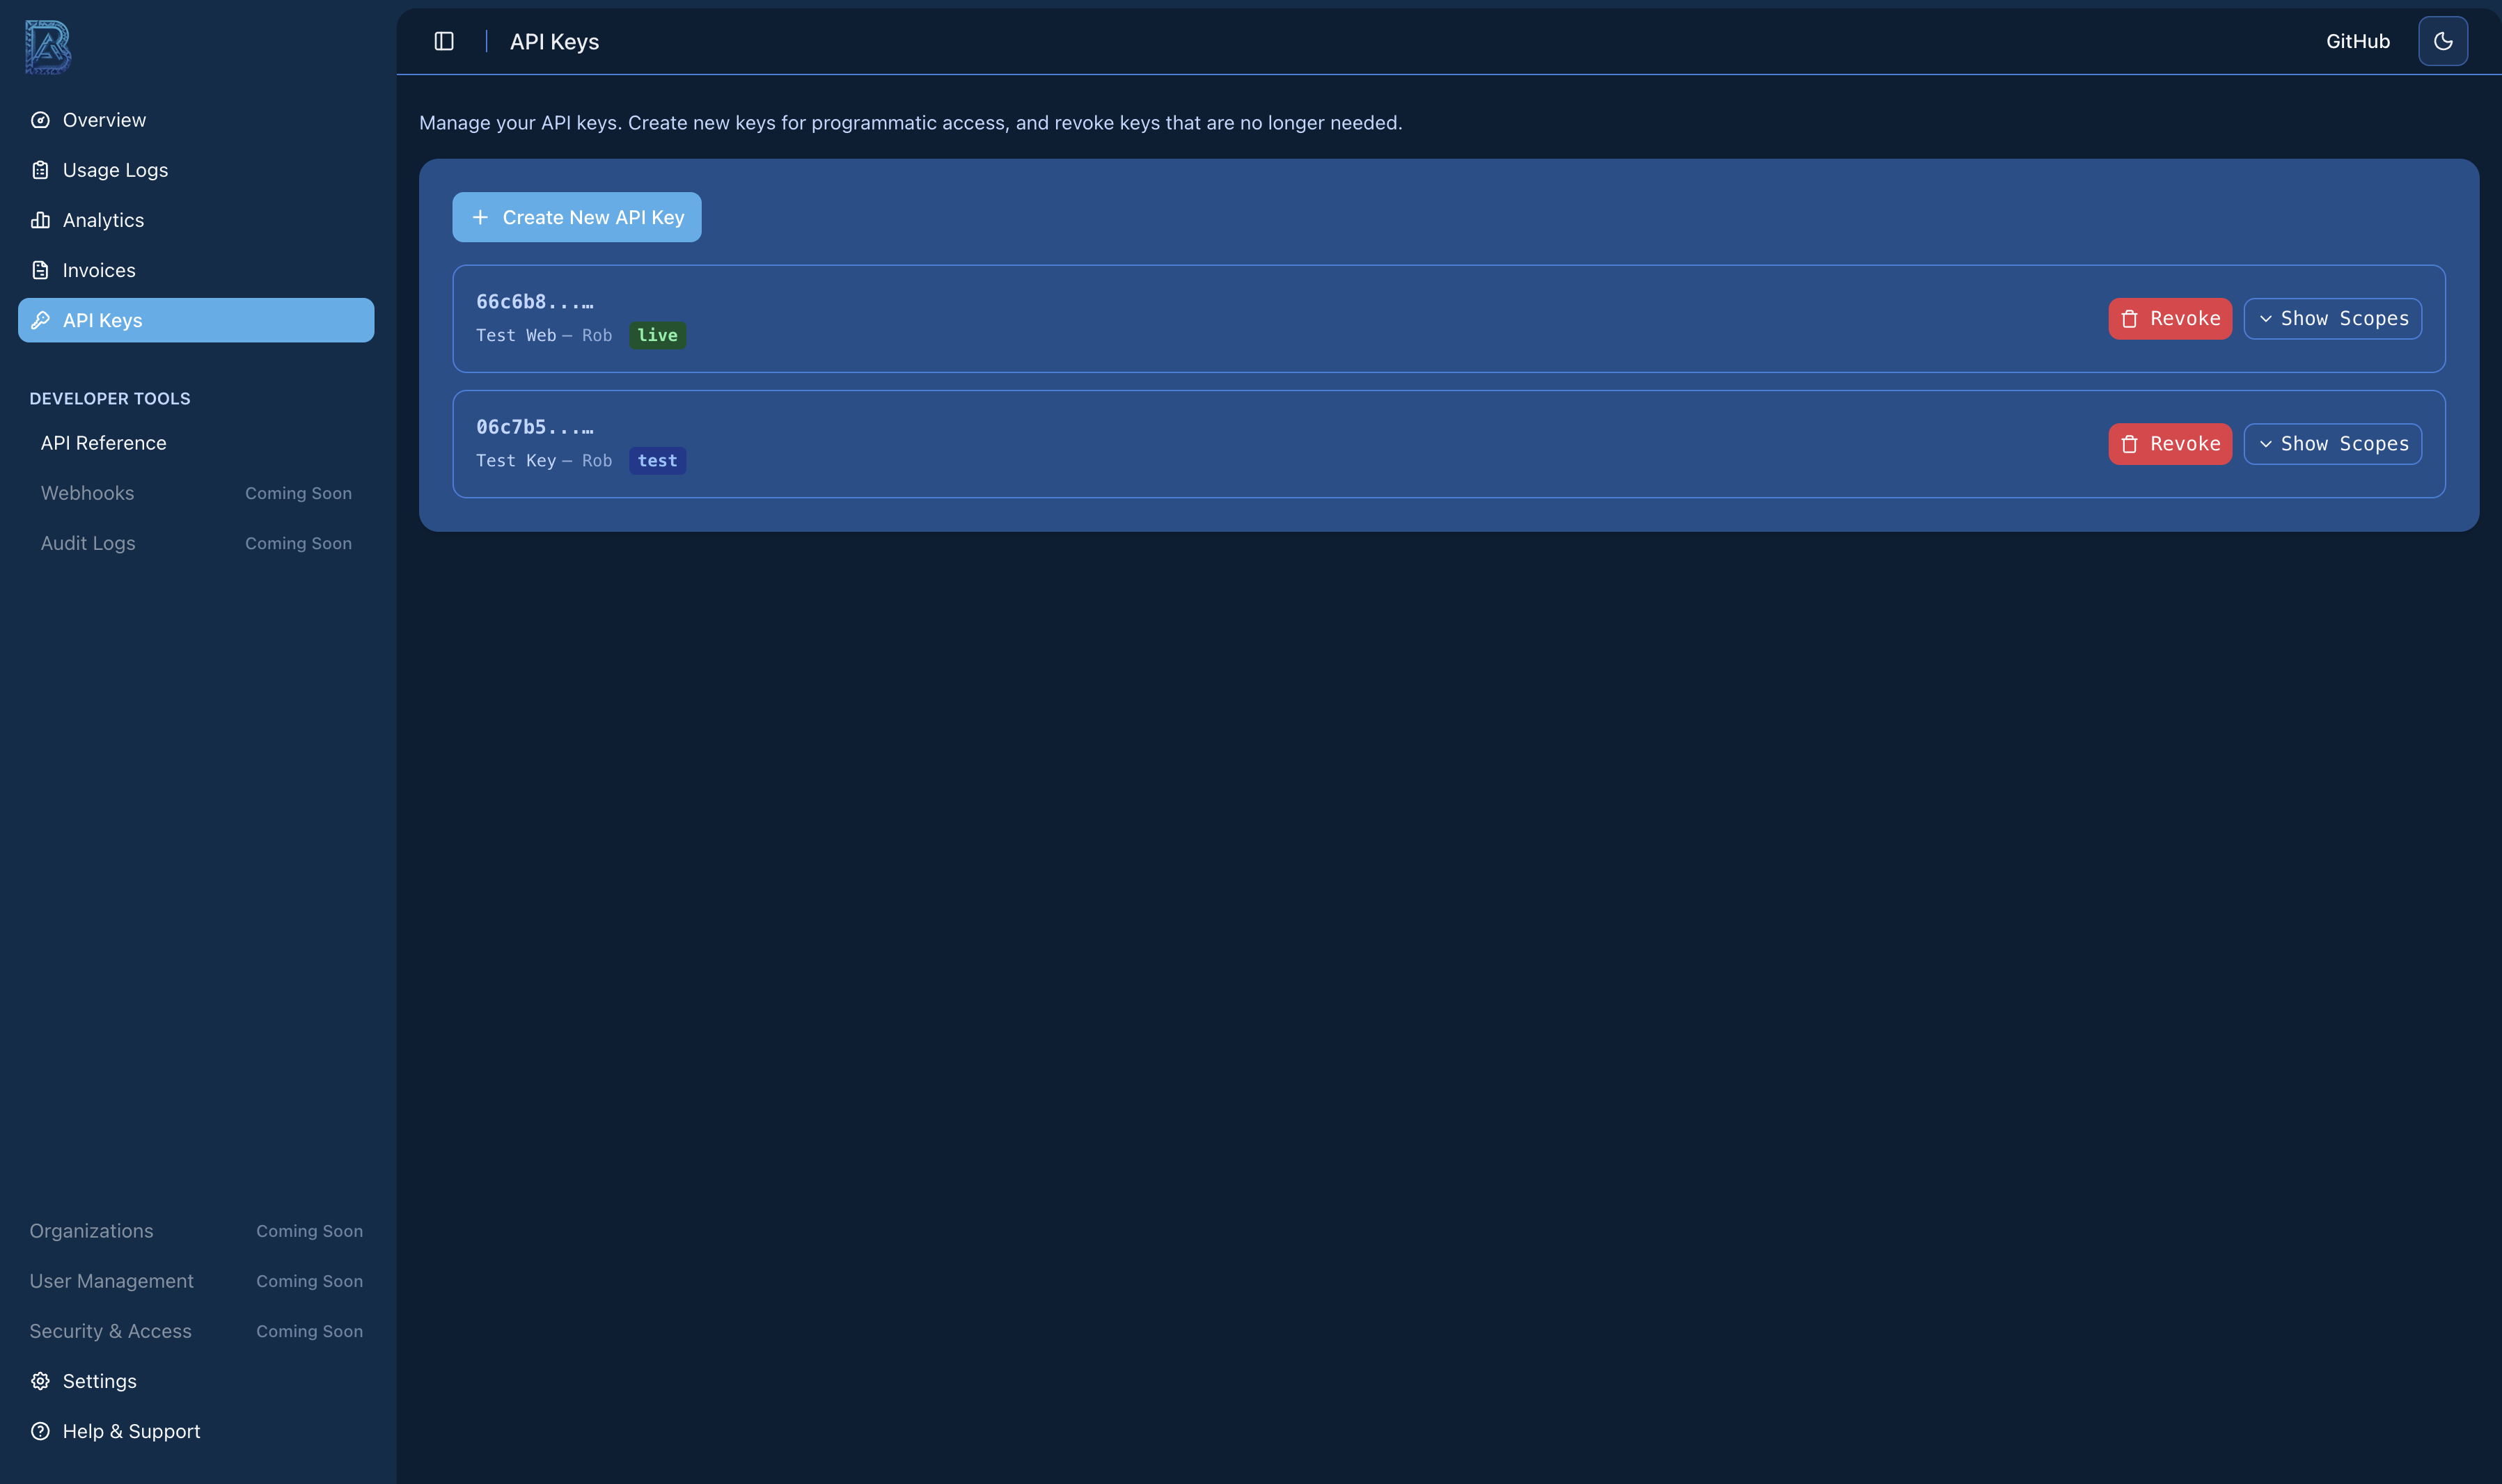Click Create New API Key button
The width and height of the screenshot is (2502, 1484).
tap(576, 217)
